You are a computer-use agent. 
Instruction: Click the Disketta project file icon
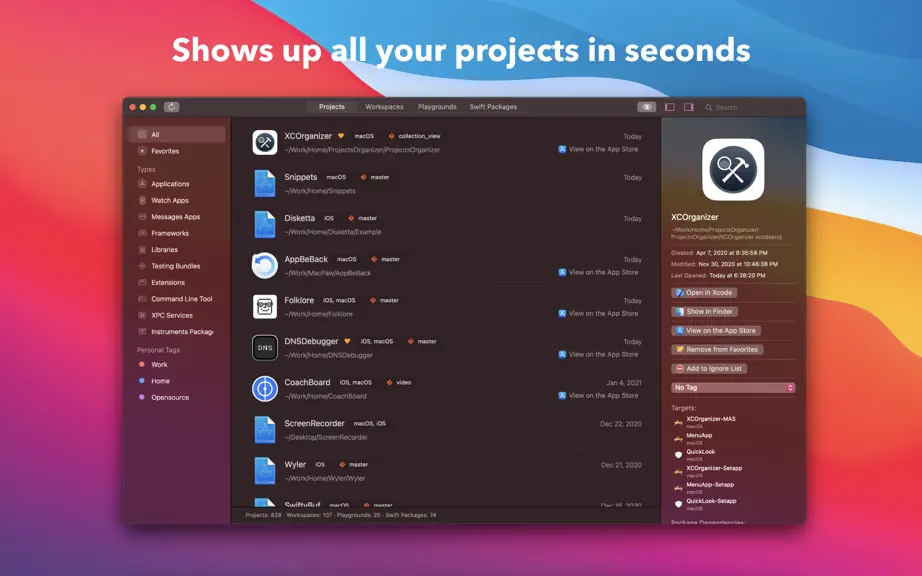tap(265, 225)
